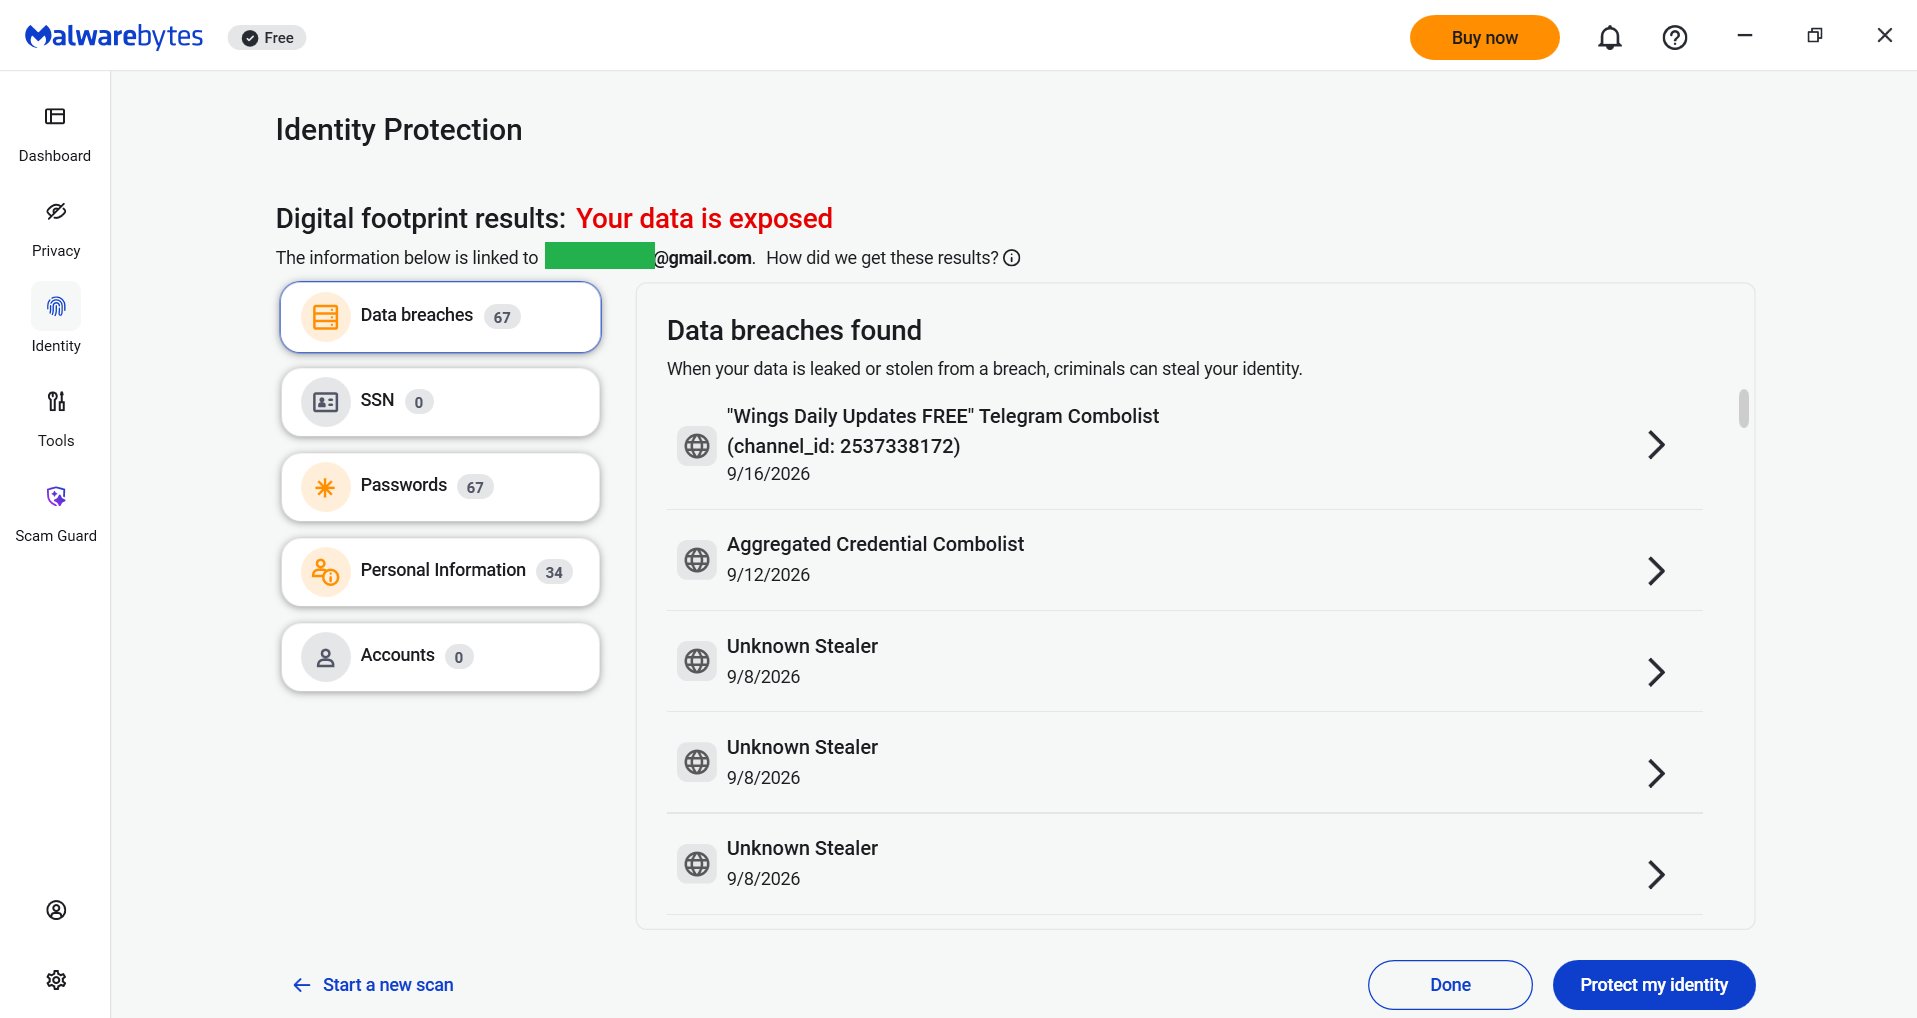
Task: Open the notifications bell
Action: tap(1610, 38)
